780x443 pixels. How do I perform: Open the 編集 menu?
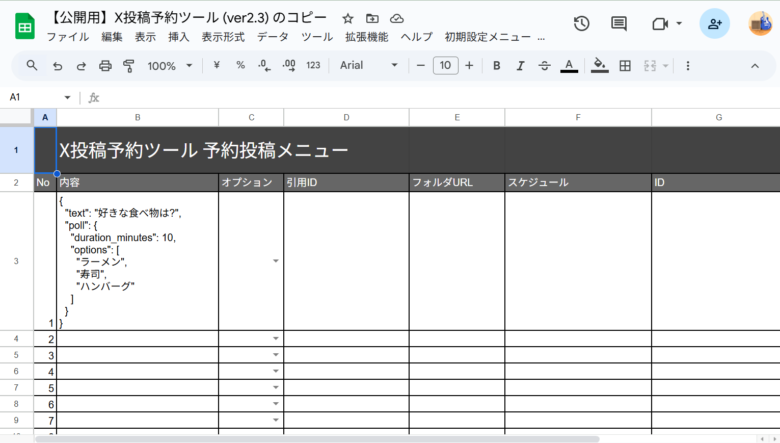pos(112,37)
